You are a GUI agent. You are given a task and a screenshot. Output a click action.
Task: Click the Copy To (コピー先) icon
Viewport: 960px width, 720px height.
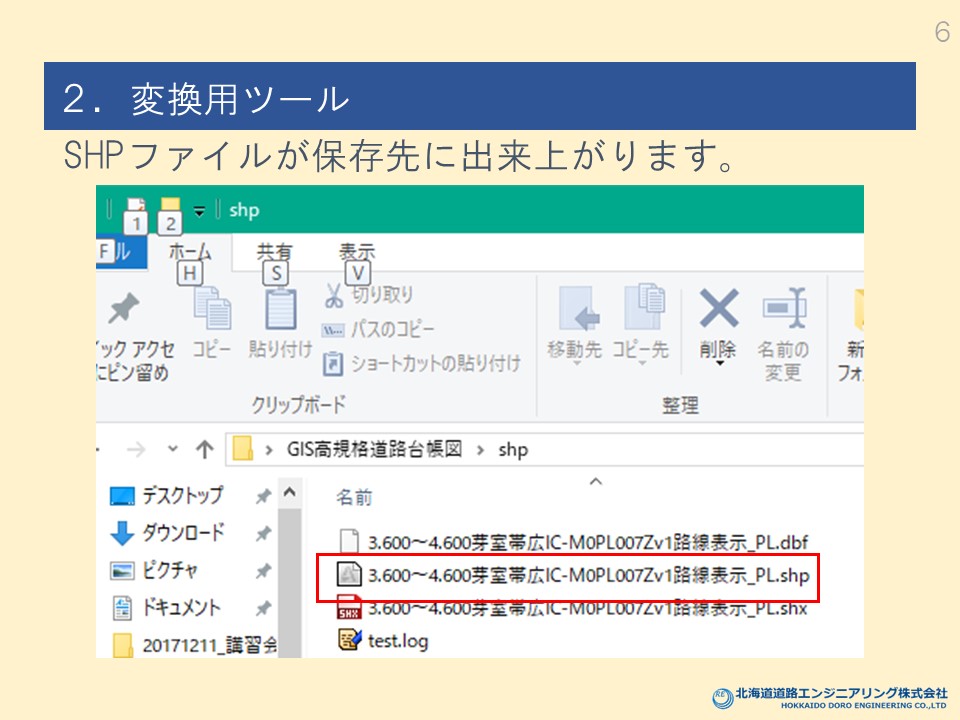[644, 310]
